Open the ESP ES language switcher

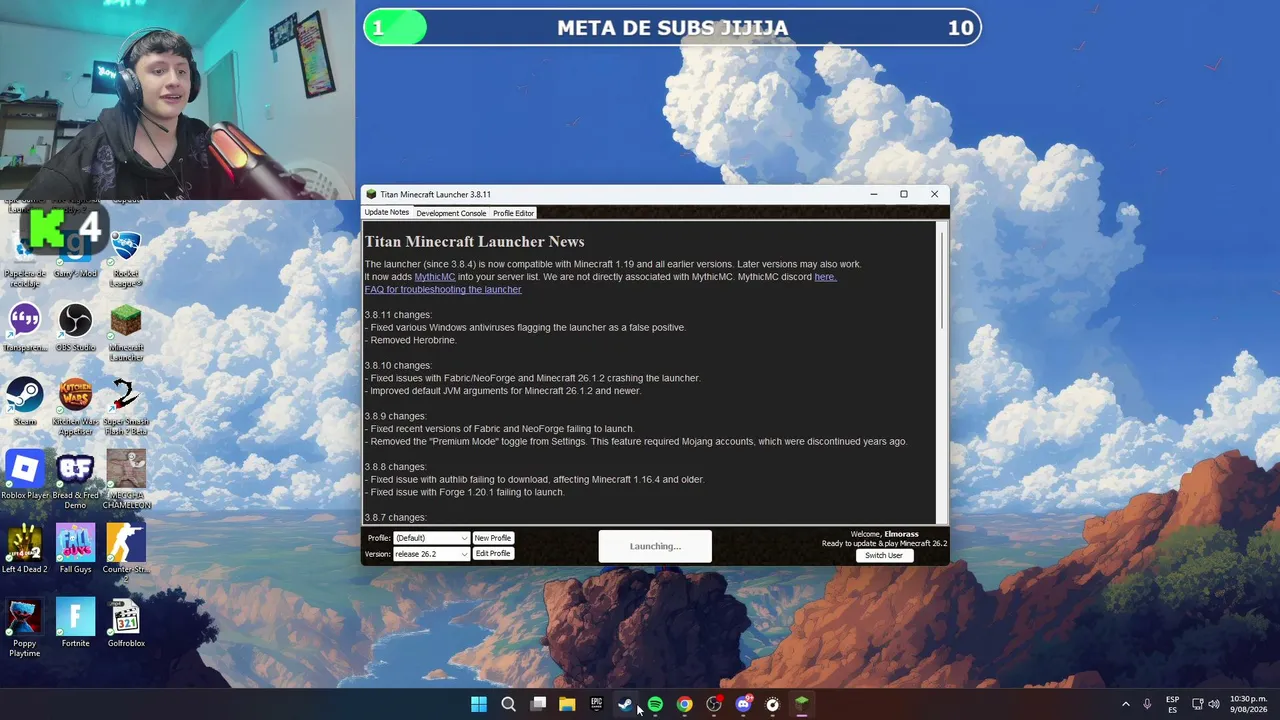(x=1172, y=704)
